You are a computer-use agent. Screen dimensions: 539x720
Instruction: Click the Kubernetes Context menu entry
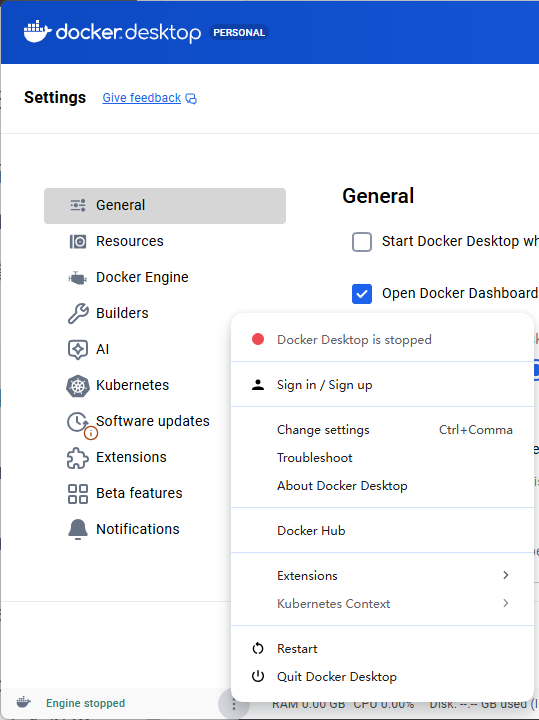tap(382, 603)
